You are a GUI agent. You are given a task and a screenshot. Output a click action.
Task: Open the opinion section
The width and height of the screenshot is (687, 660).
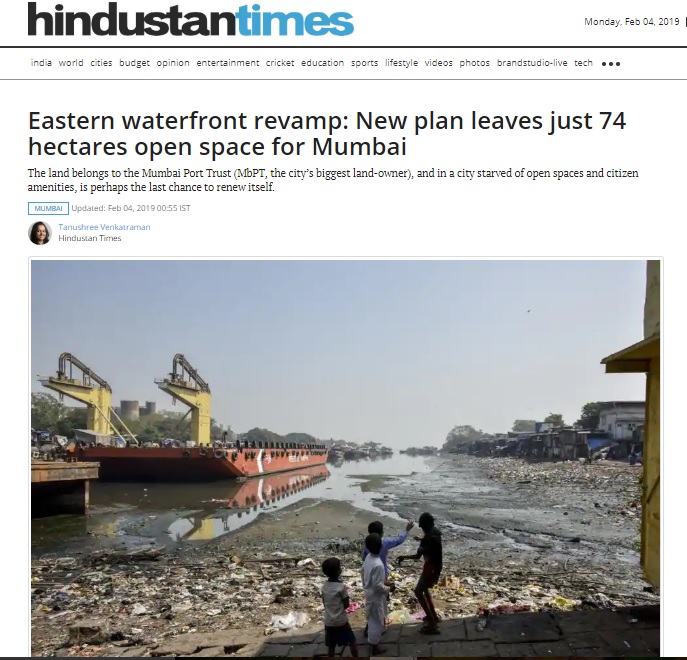(x=173, y=63)
